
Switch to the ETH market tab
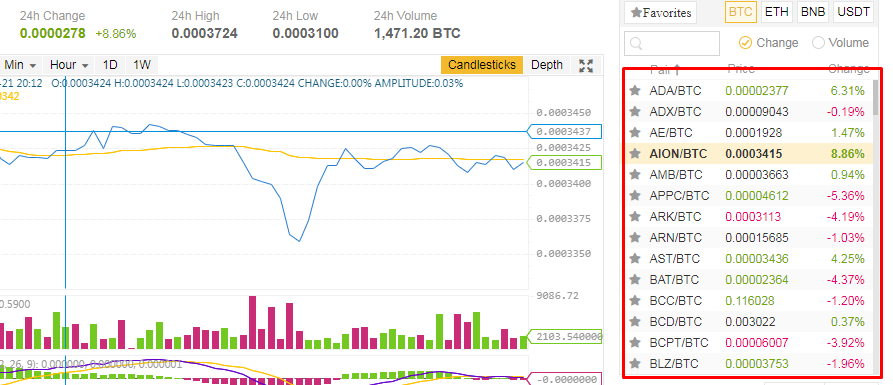tap(777, 12)
